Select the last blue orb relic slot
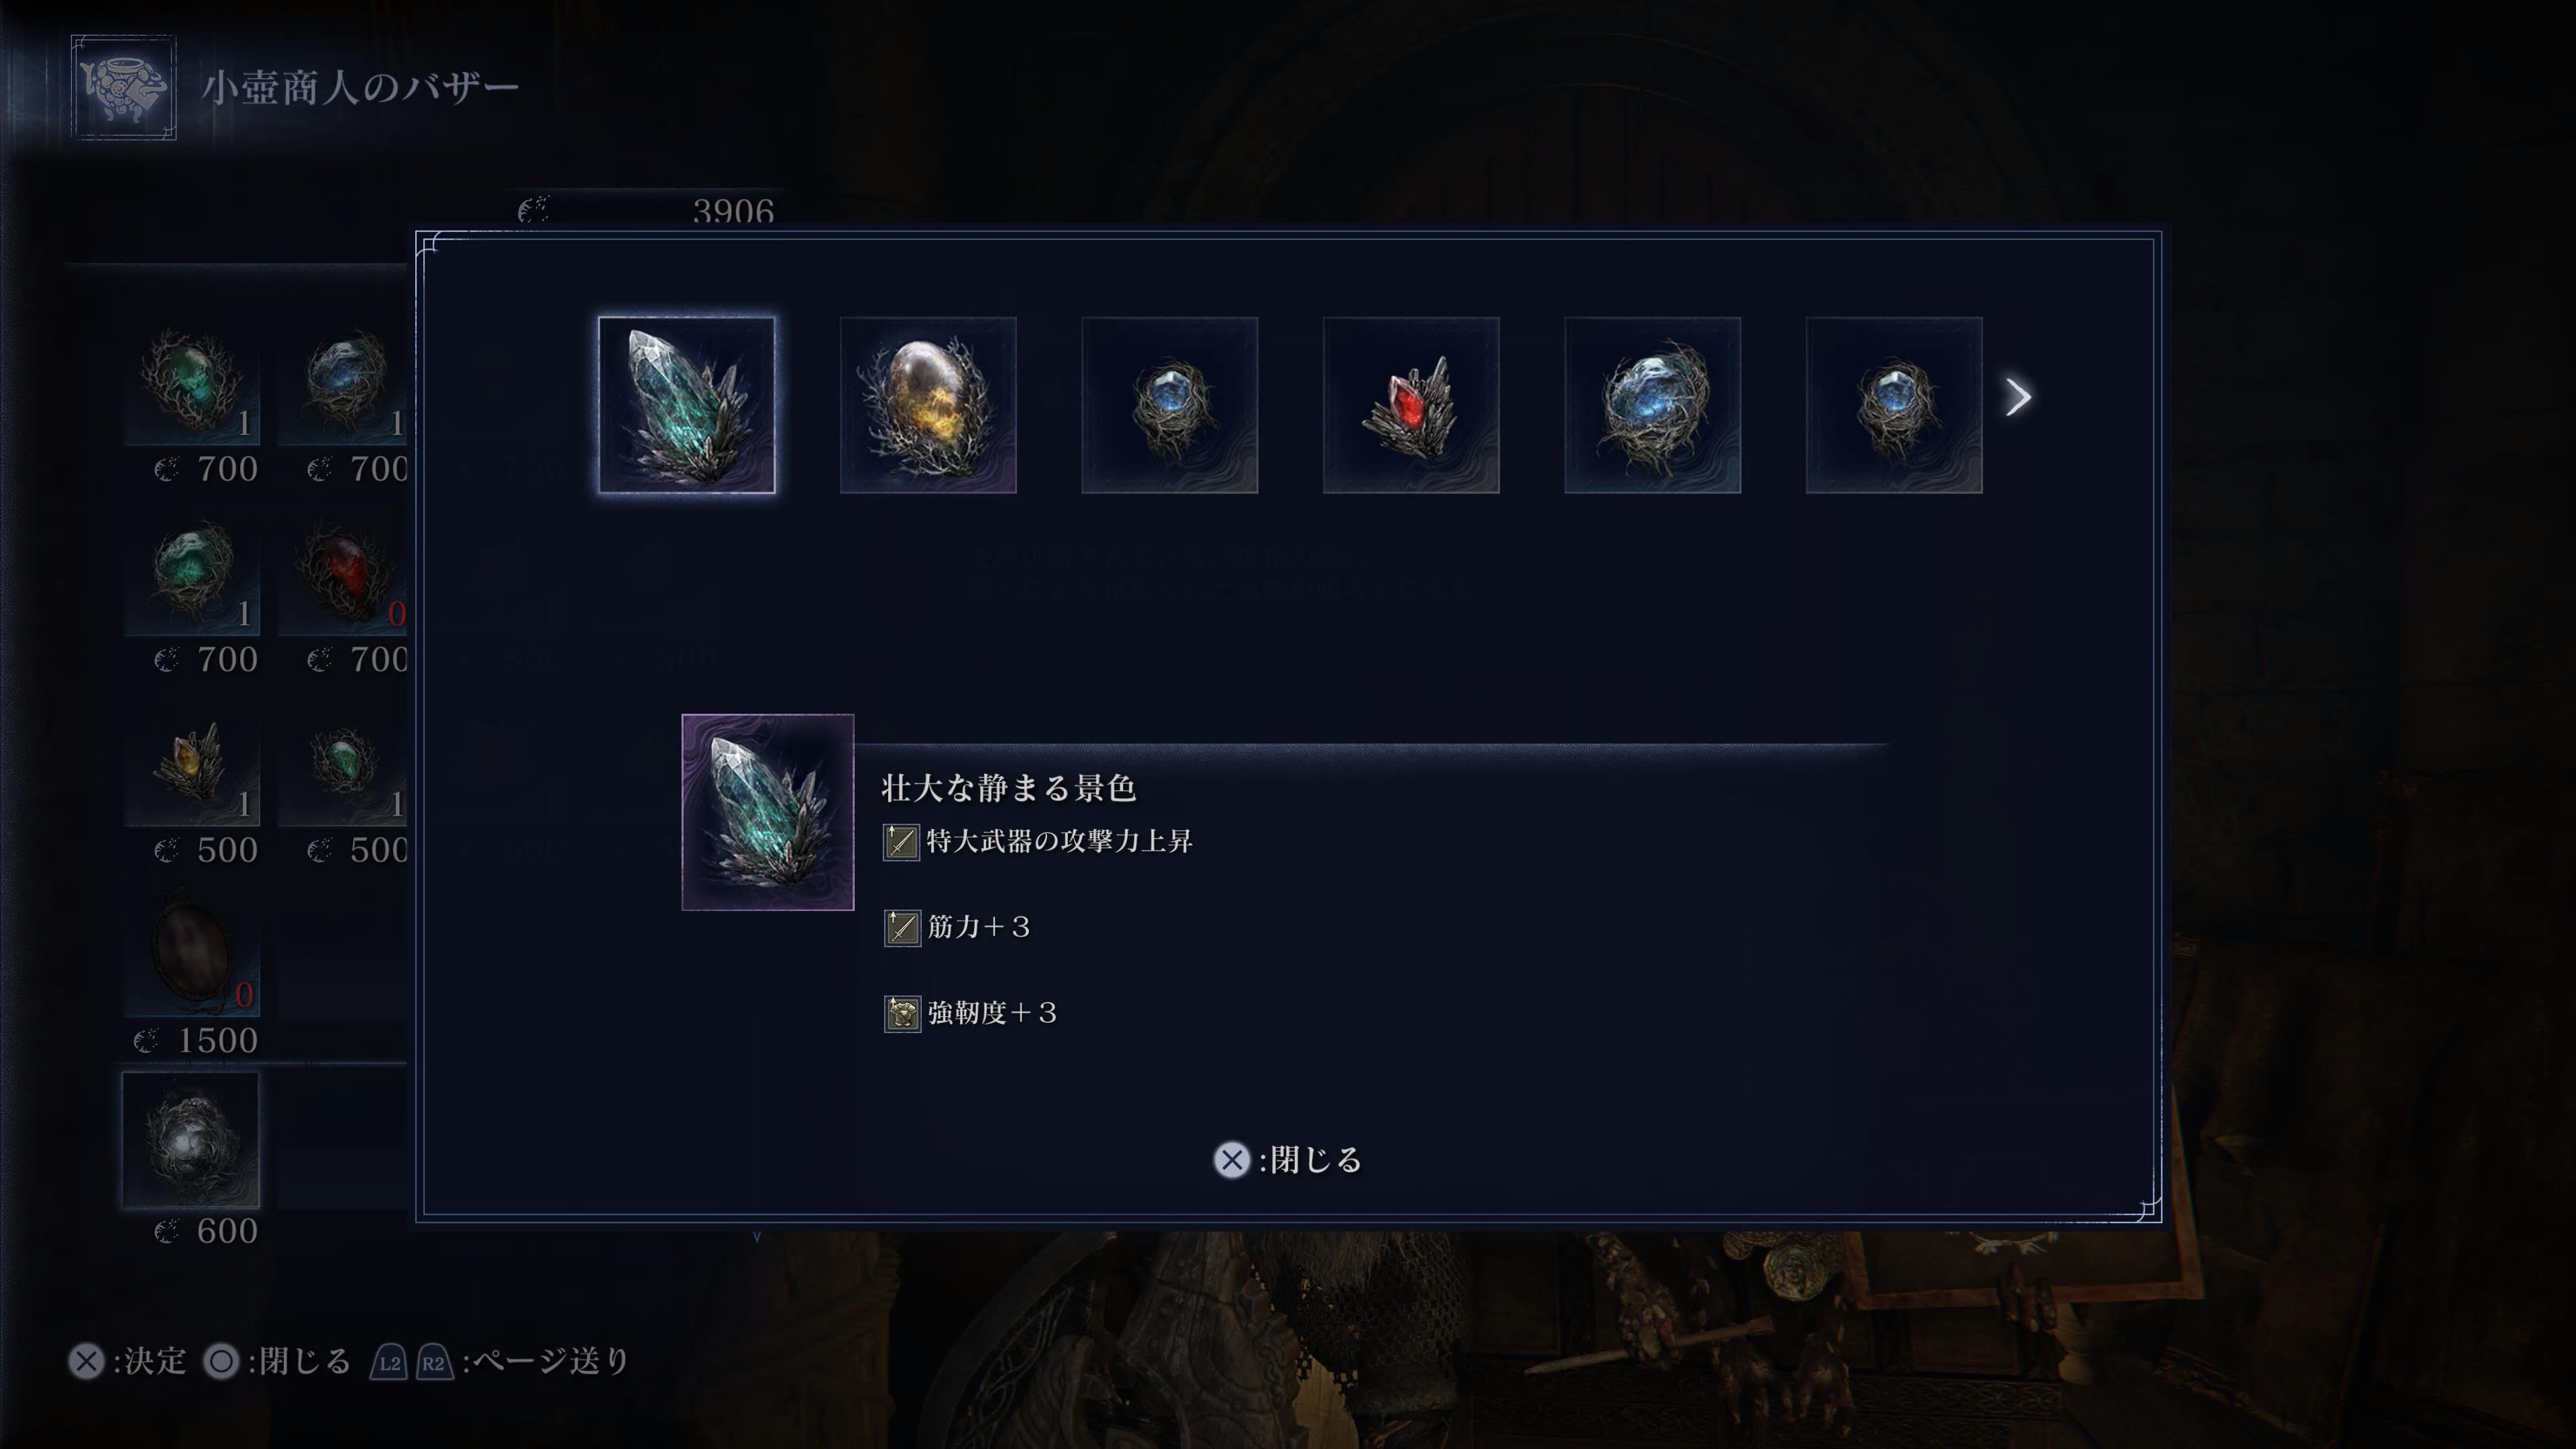Image resolution: width=2576 pixels, height=1449 pixels. [x=1894, y=405]
